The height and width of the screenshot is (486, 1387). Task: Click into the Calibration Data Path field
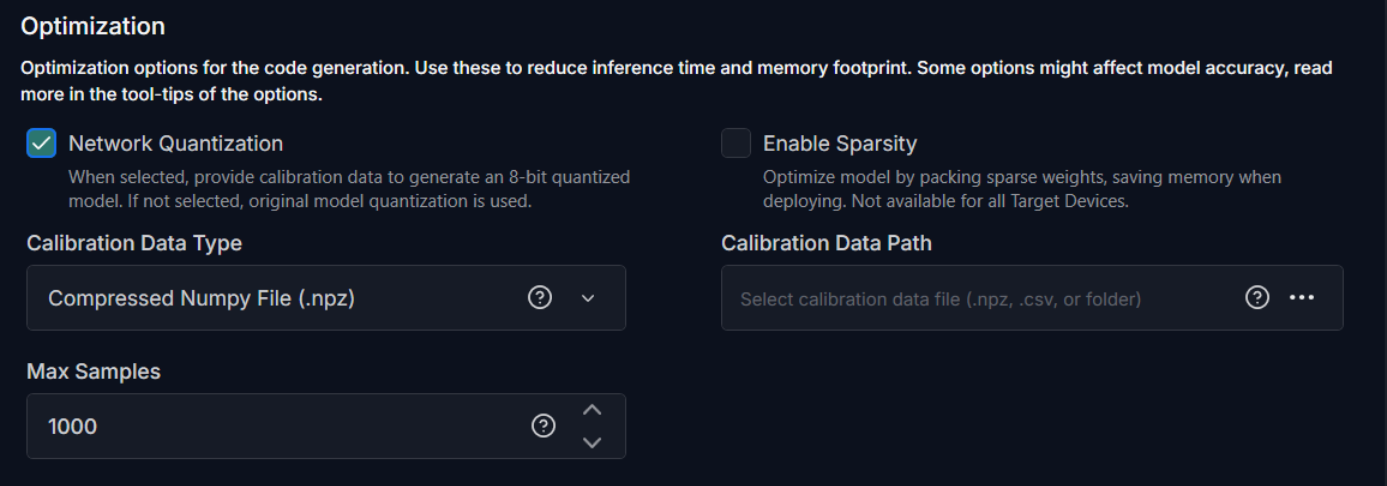coord(1032,298)
